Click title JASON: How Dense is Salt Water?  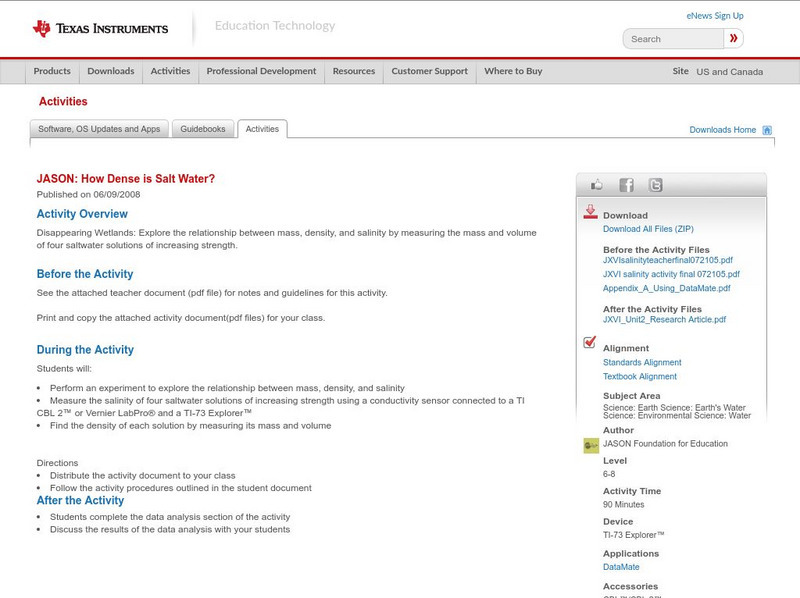pos(126,179)
